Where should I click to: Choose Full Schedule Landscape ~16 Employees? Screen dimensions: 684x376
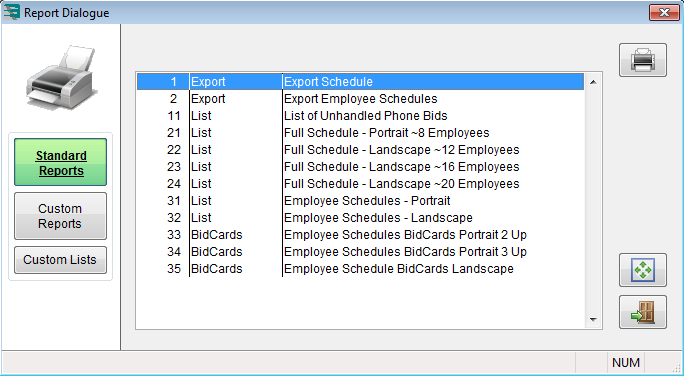coord(360,167)
